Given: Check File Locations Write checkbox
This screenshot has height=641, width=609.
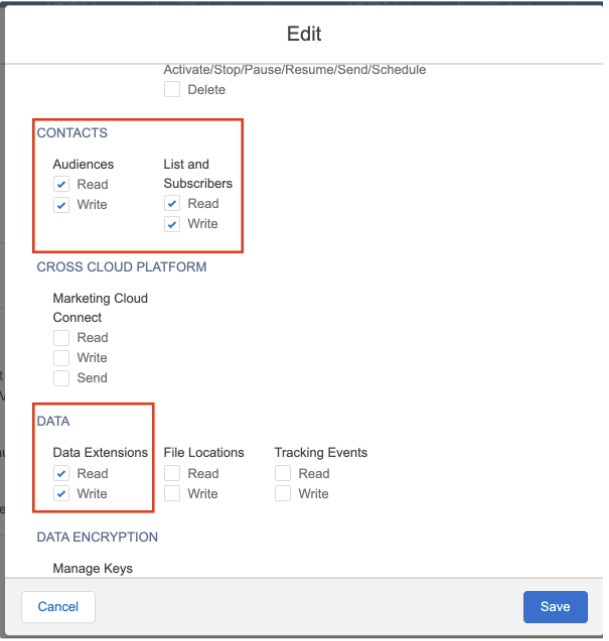Looking at the screenshot, I should [x=172, y=494].
